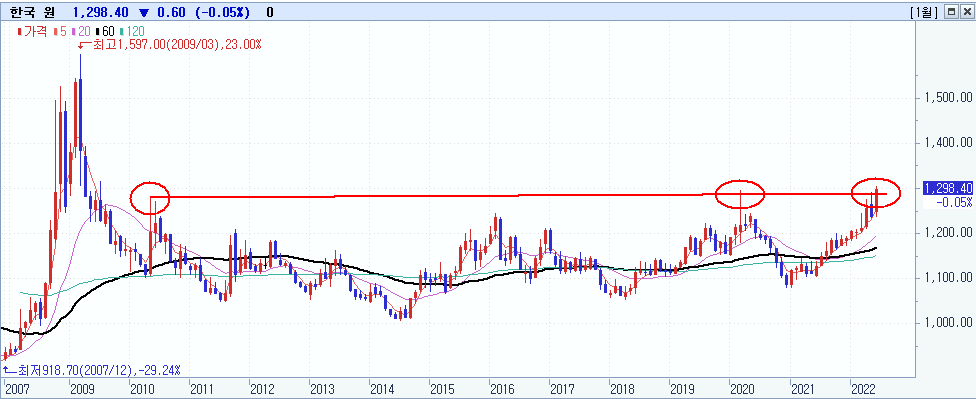The width and height of the screenshot is (976, 399).
Task: Click the 2009 year label on time axis
Action: tap(80, 388)
